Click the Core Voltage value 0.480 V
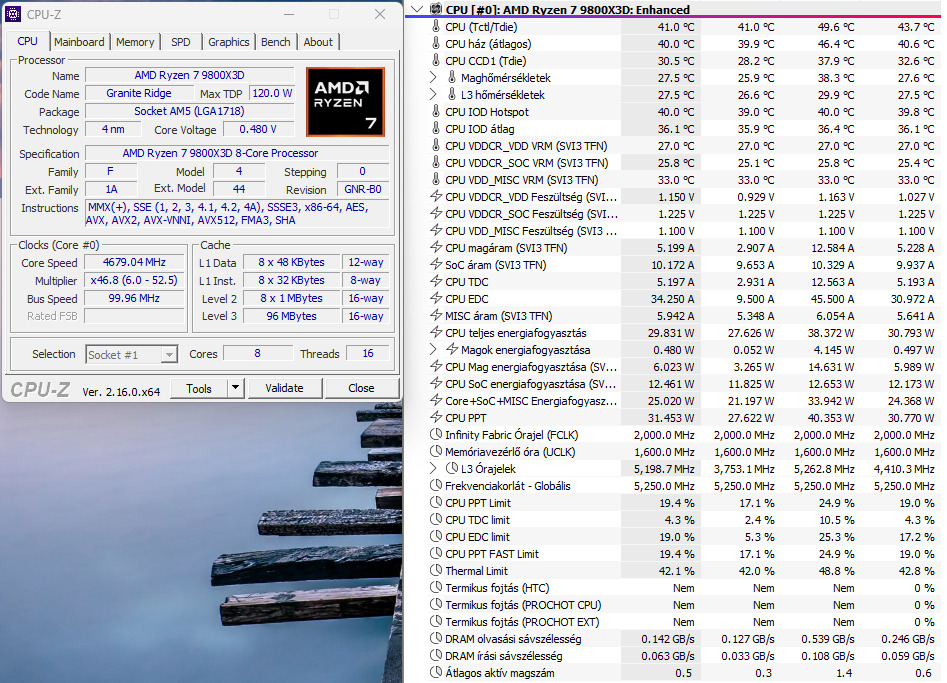This screenshot has height=683, width=947. [258, 129]
